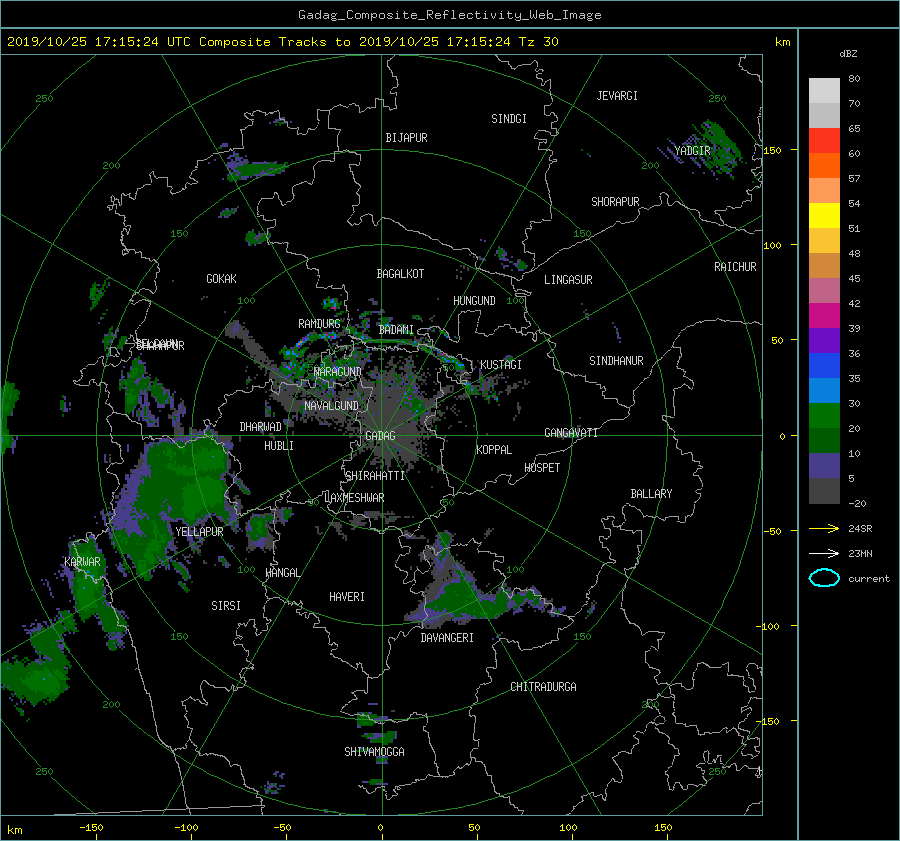Viewport: 900px width, 841px height.
Task: Click the LINGASUR label
Action: (568, 280)
